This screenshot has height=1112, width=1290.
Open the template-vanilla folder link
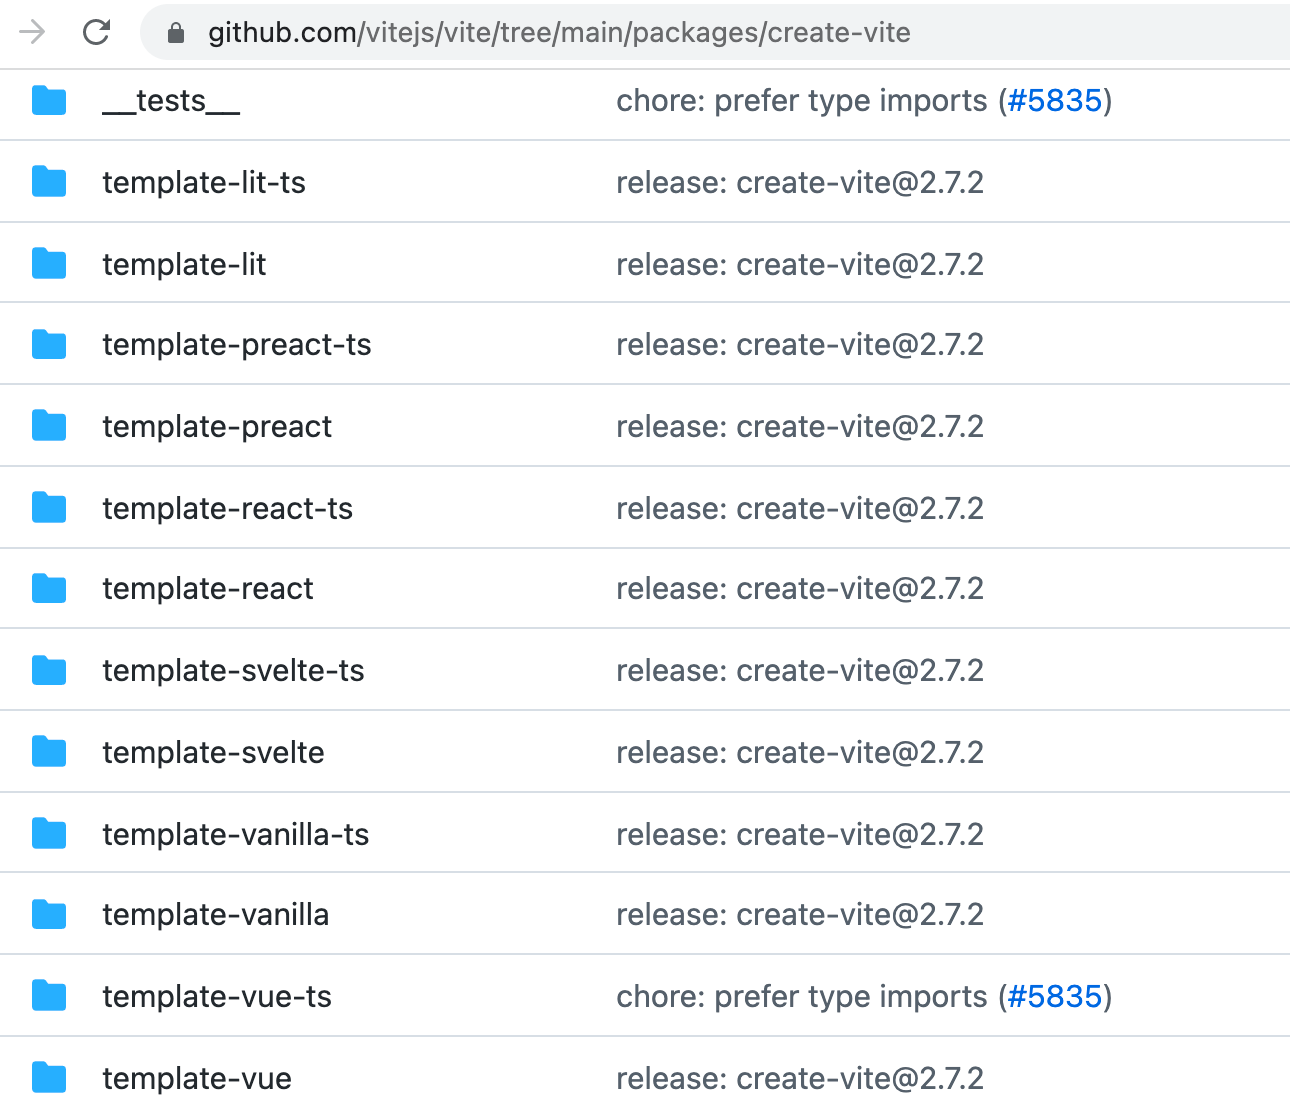[x=216, y=915]
